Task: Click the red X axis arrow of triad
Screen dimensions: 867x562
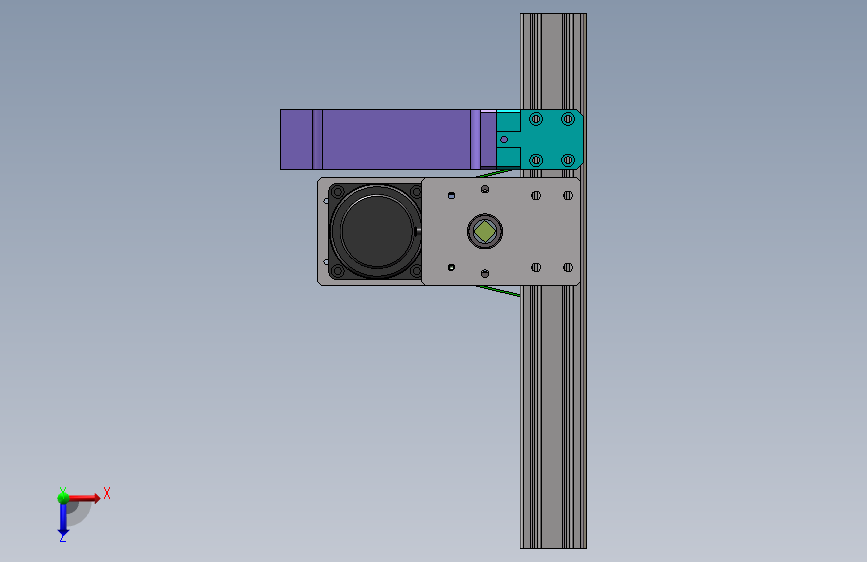Action: click(85, 498)
